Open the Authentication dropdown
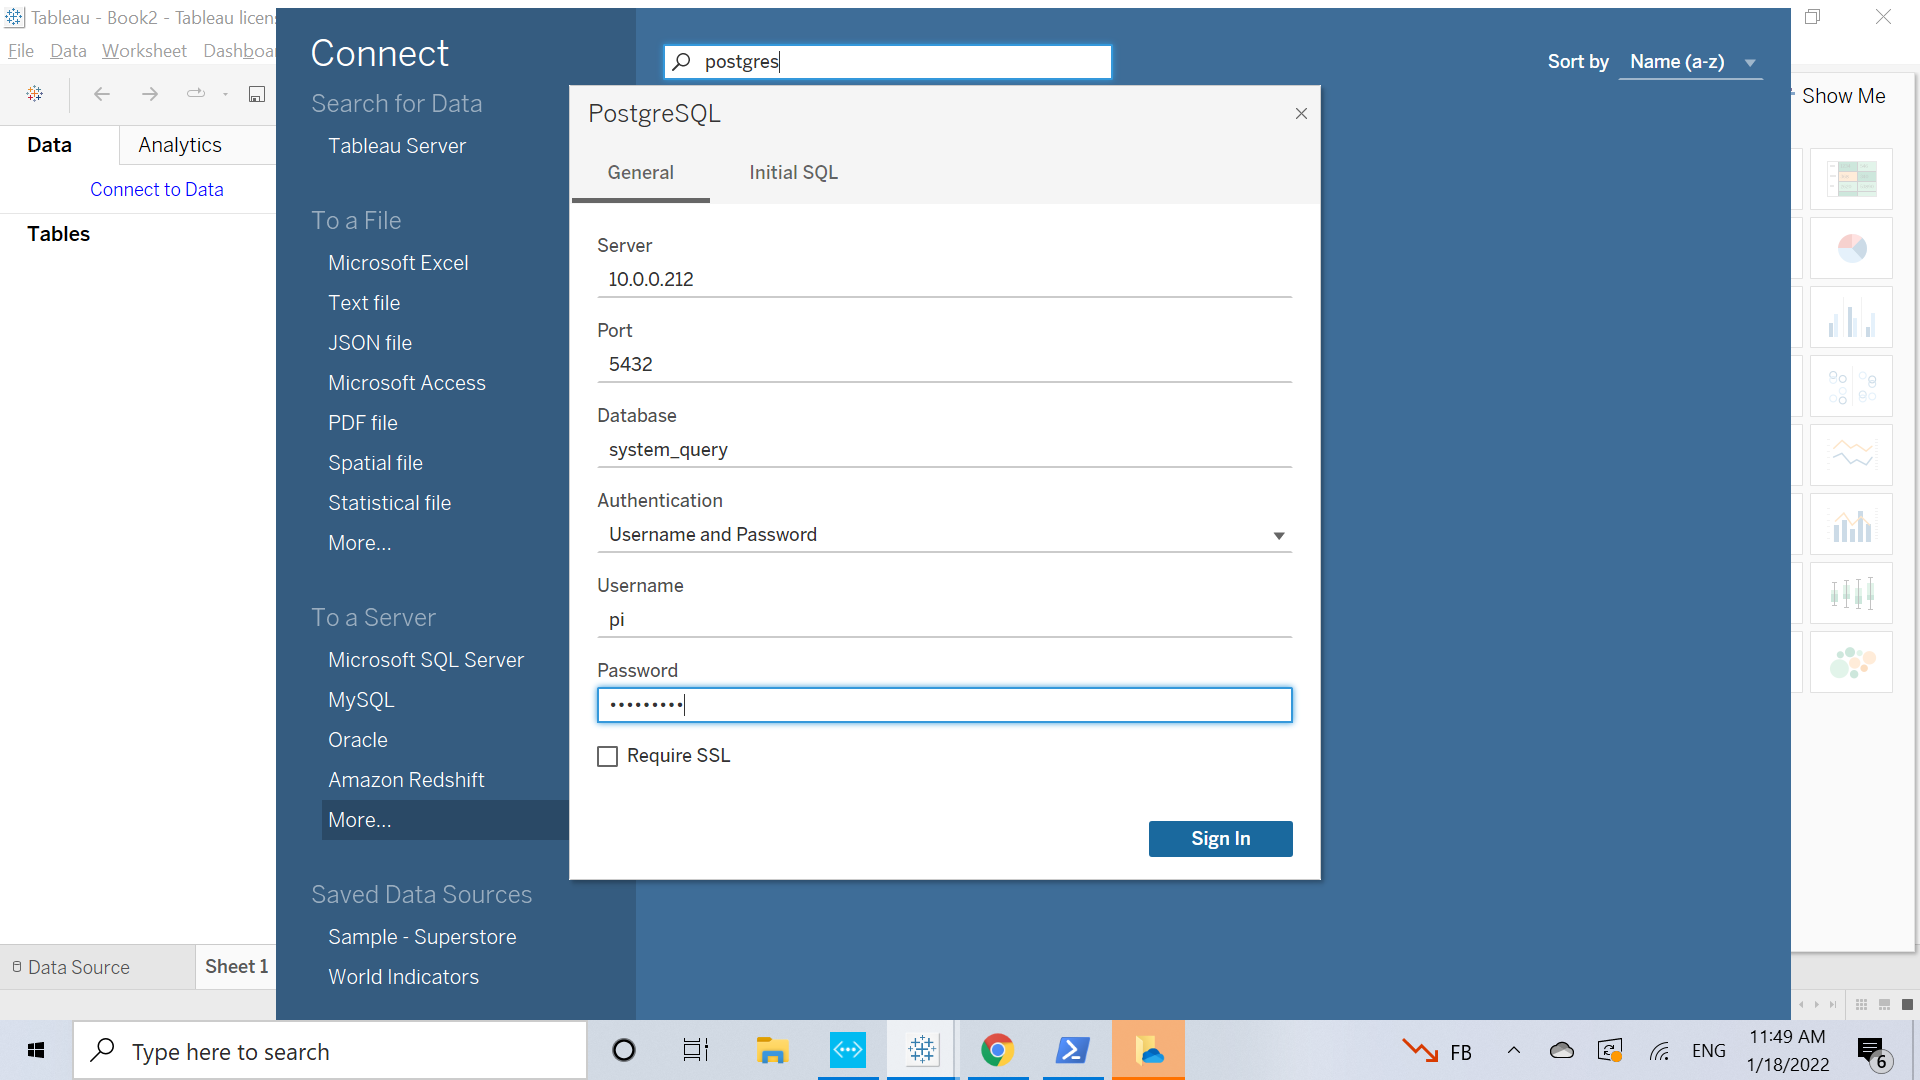The image size is (1920, 1080). pyautogui.click(x=944, y=535)
